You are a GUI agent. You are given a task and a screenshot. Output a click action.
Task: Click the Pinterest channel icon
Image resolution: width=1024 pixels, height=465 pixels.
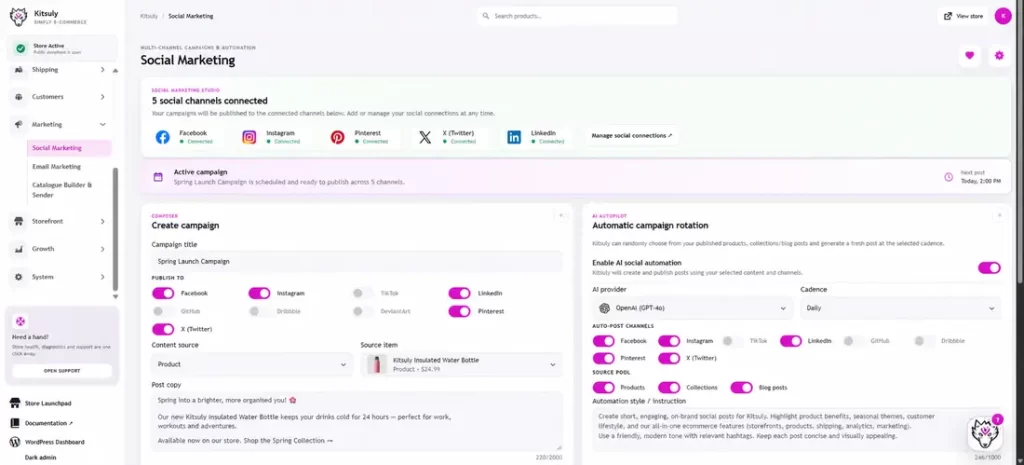338,137
